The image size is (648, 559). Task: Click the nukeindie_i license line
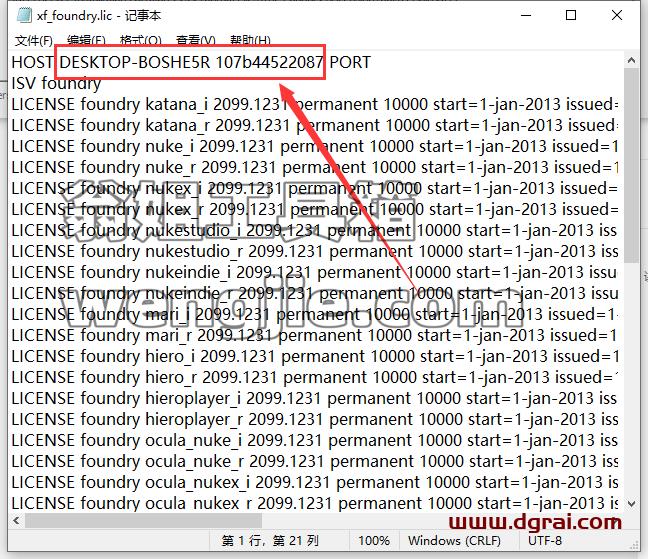click(x=315, y=273)
